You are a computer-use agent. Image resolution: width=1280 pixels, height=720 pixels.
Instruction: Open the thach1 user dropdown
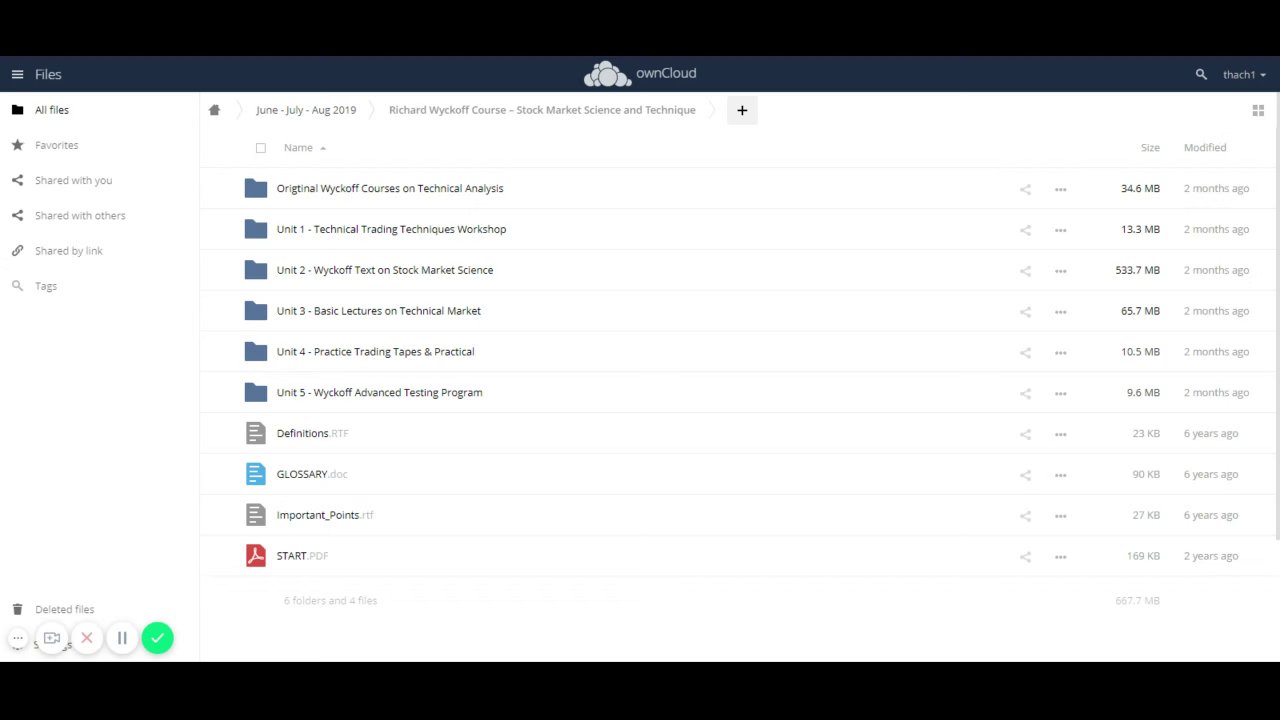click(x=1244, y=75)
